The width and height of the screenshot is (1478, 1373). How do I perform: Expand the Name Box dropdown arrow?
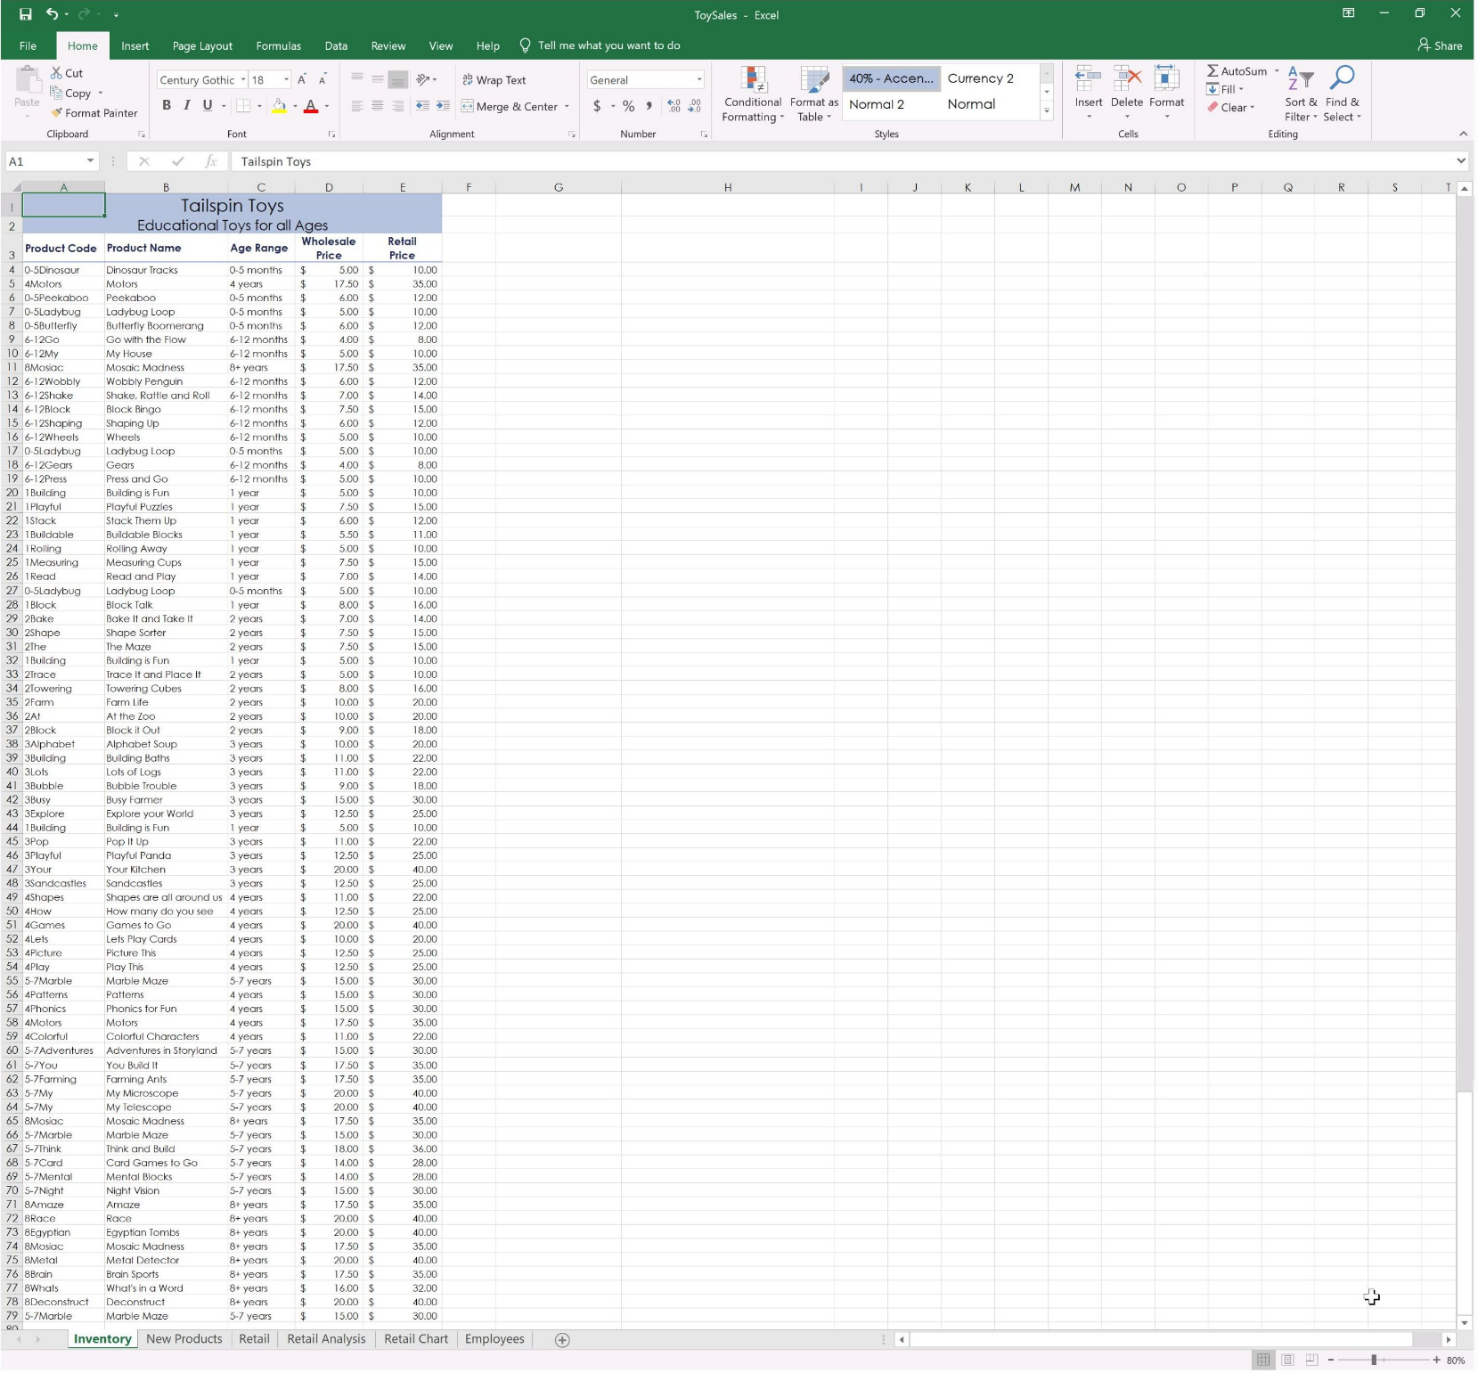[x=90, y=161]
